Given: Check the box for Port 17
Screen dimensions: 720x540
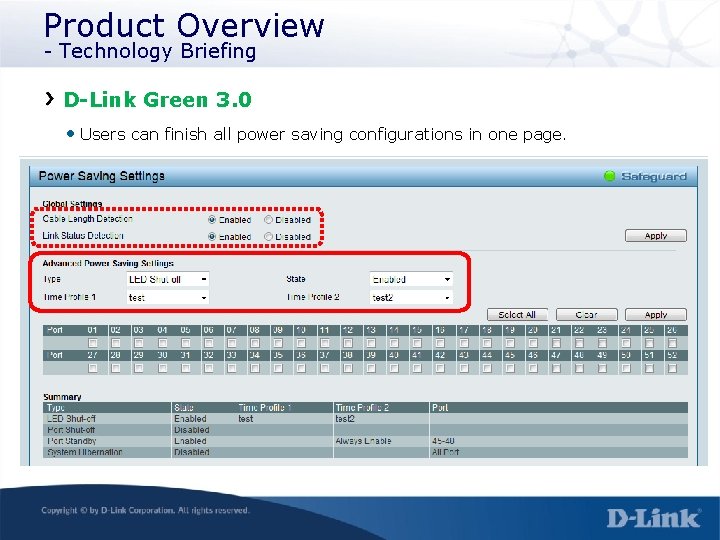Looking at the screenshot, I should (x=464, y=343).
